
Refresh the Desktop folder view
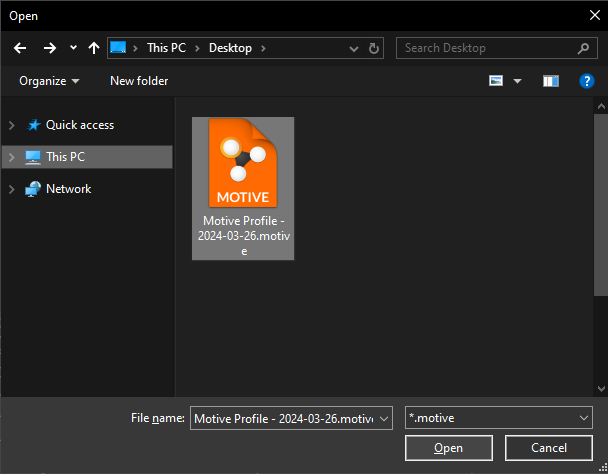(x=374, y=48)
